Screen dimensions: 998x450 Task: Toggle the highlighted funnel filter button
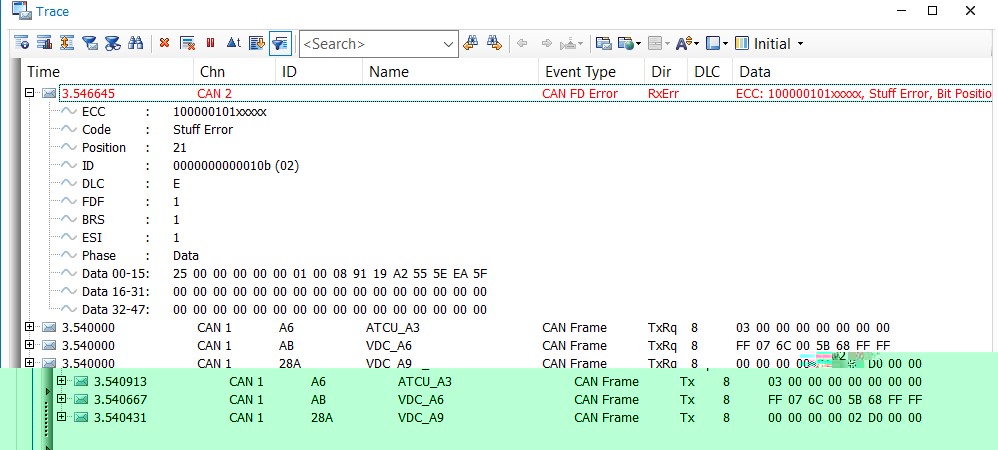280,43
